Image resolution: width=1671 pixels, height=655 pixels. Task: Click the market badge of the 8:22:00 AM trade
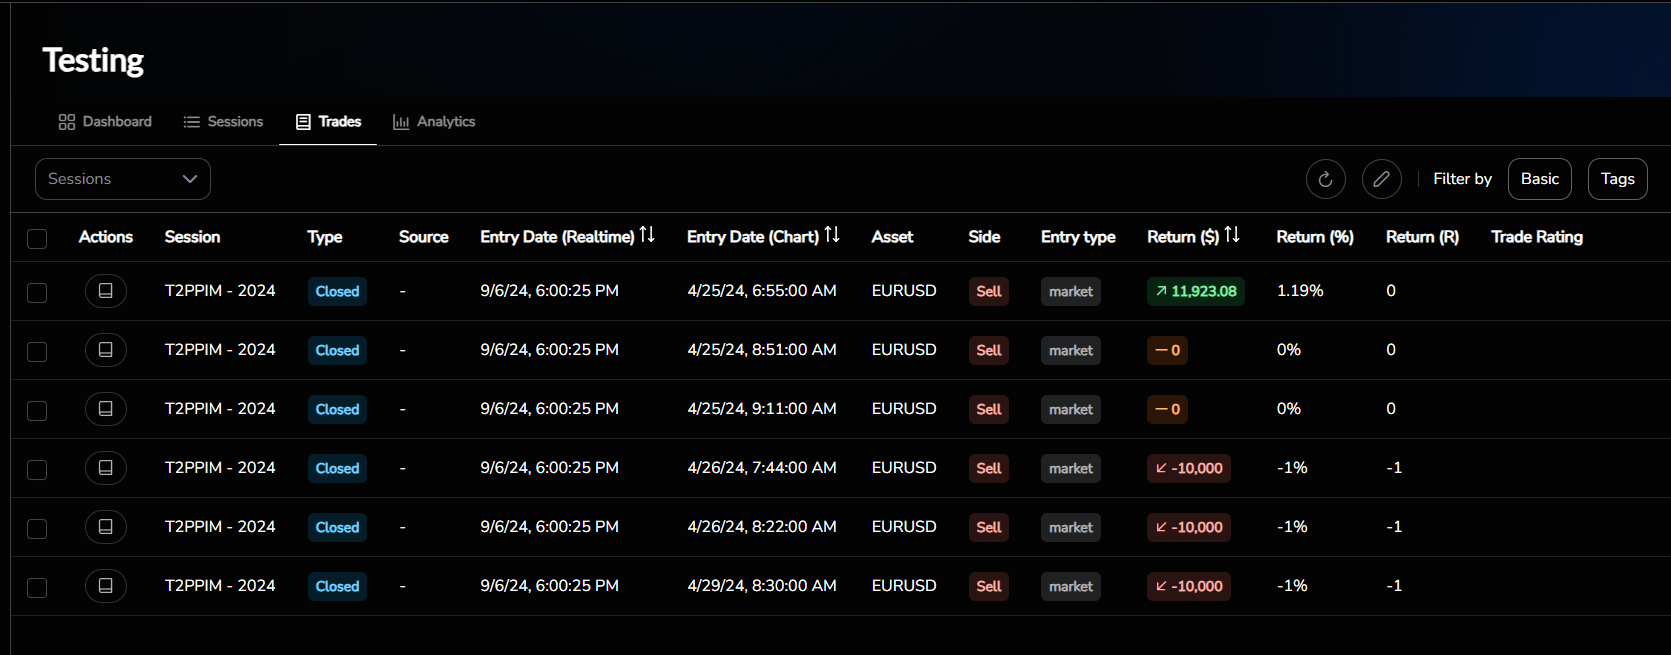point(1071,527)
